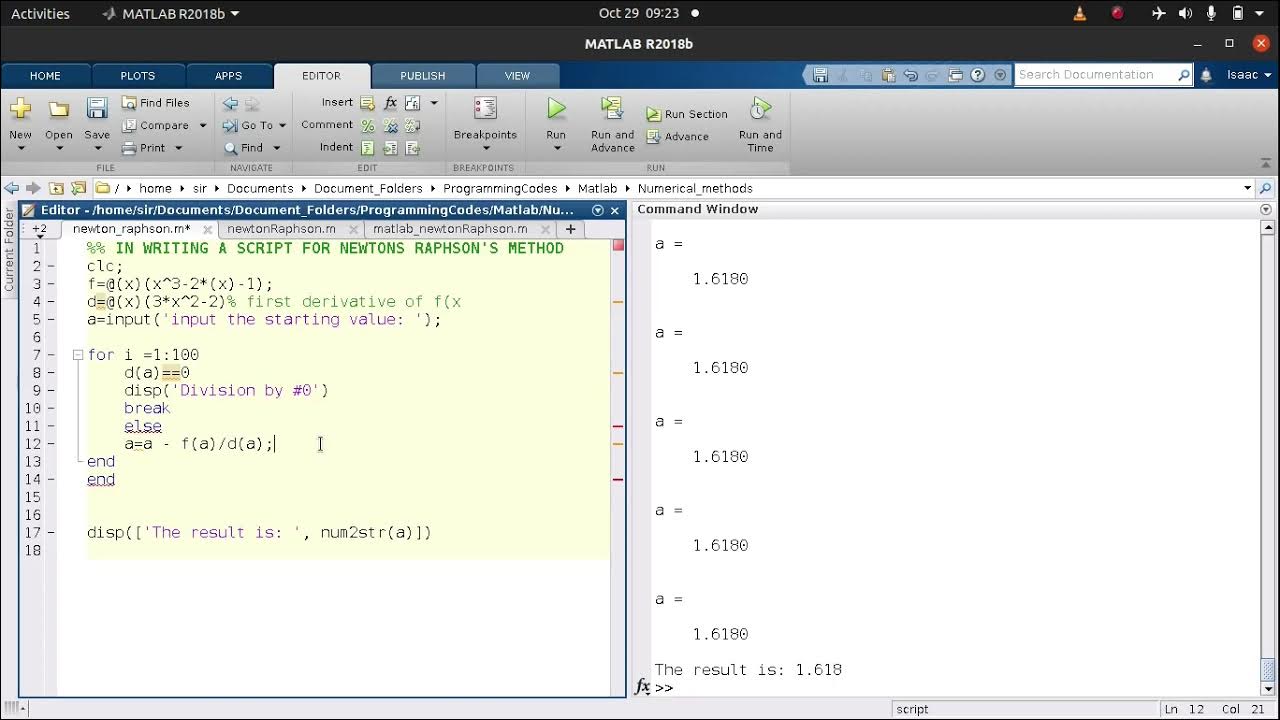1280x720 pixels.
Task: Open the Activities overview
Action: point(40,14)
